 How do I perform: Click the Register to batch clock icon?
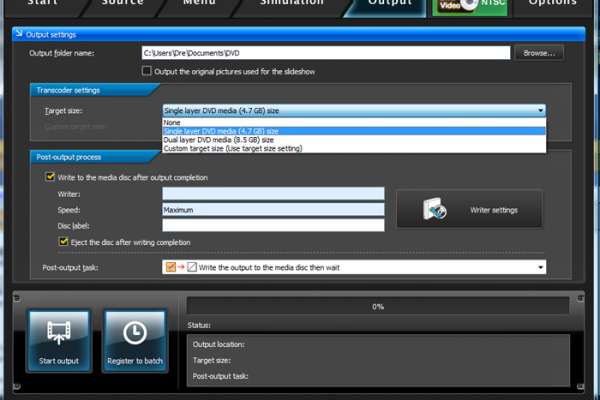pyautogui.click(x=135, y=332)
